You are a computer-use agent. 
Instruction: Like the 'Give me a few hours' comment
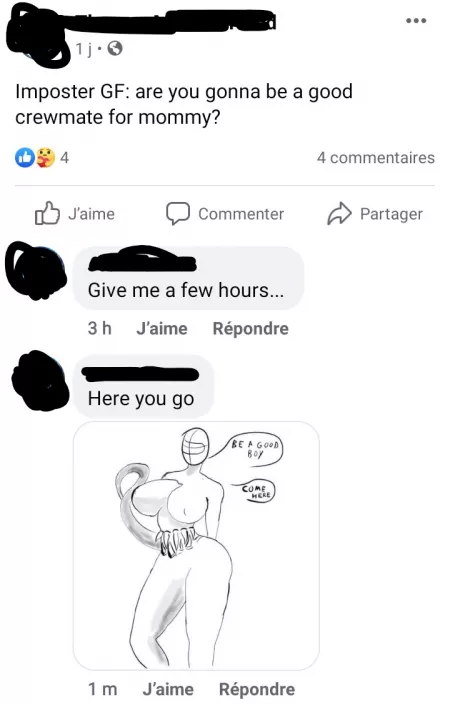pyautogui.click(x=162, y=328)
